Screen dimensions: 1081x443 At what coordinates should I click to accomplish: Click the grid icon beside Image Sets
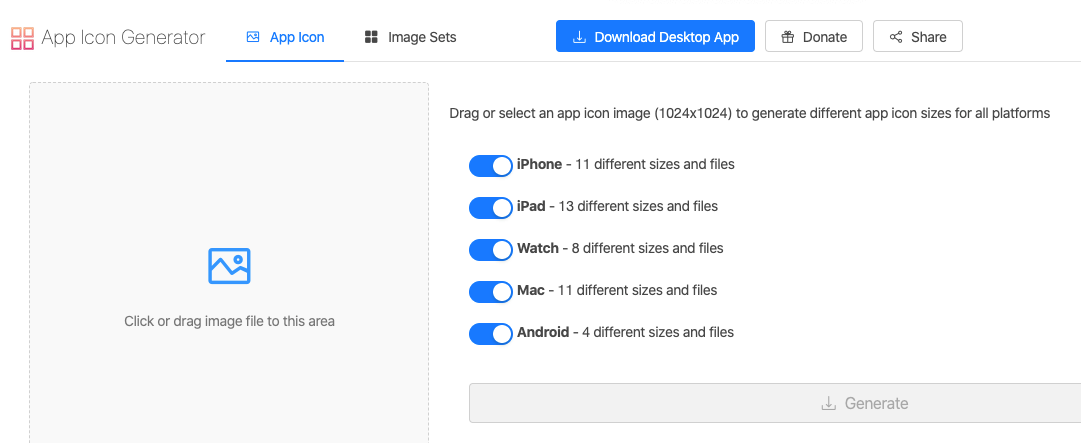(x=371, y=37)
